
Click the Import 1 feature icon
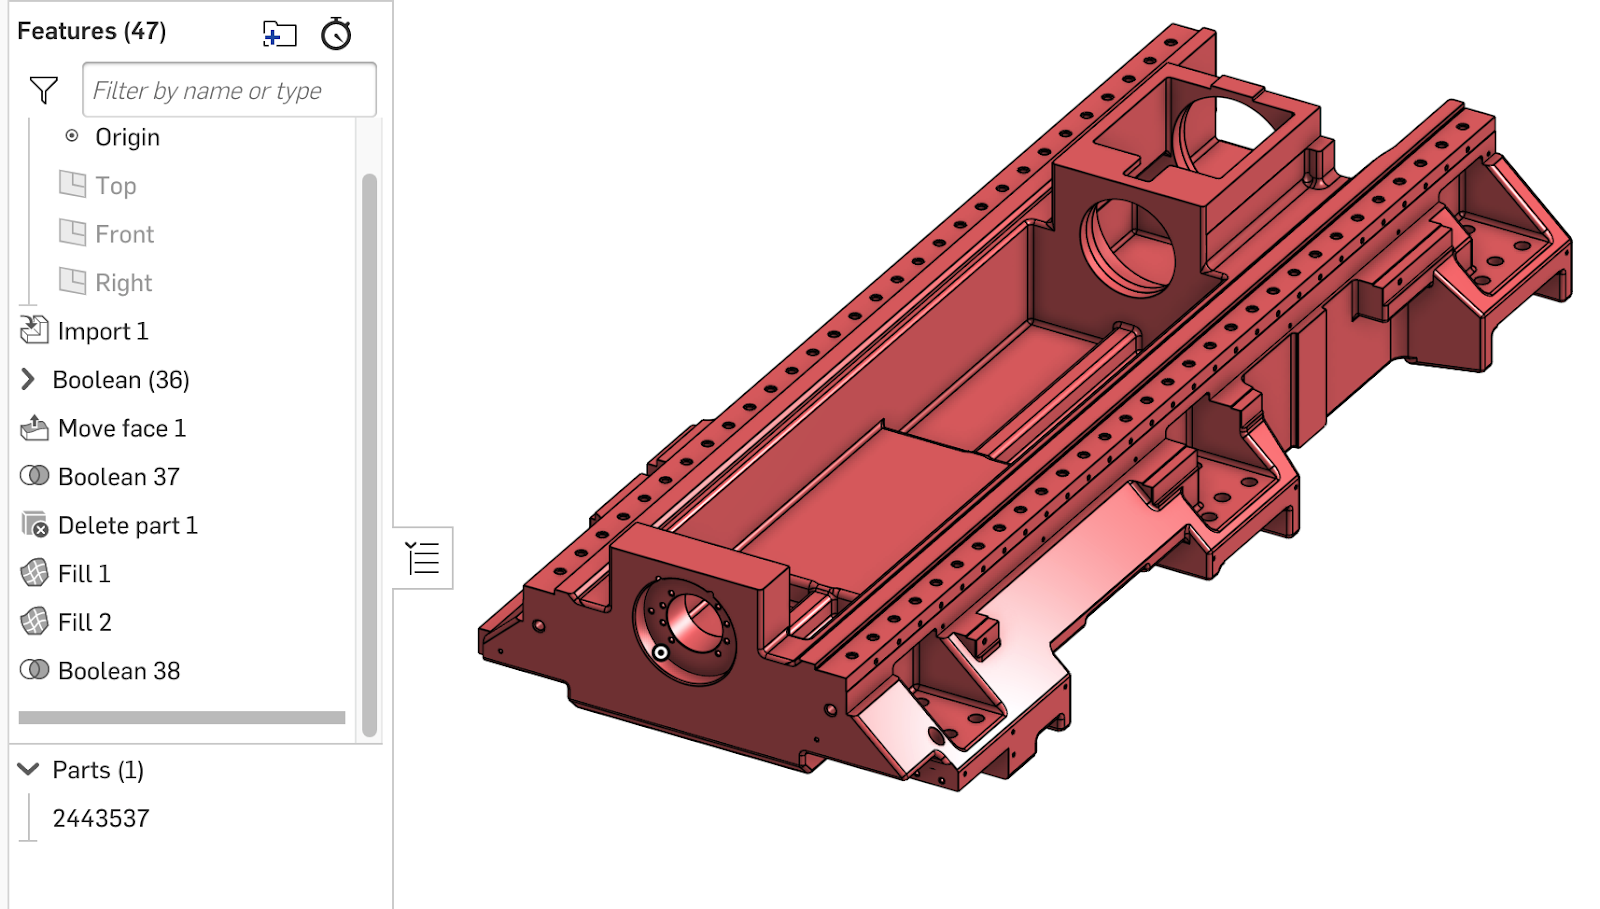(x=35, y=330)
